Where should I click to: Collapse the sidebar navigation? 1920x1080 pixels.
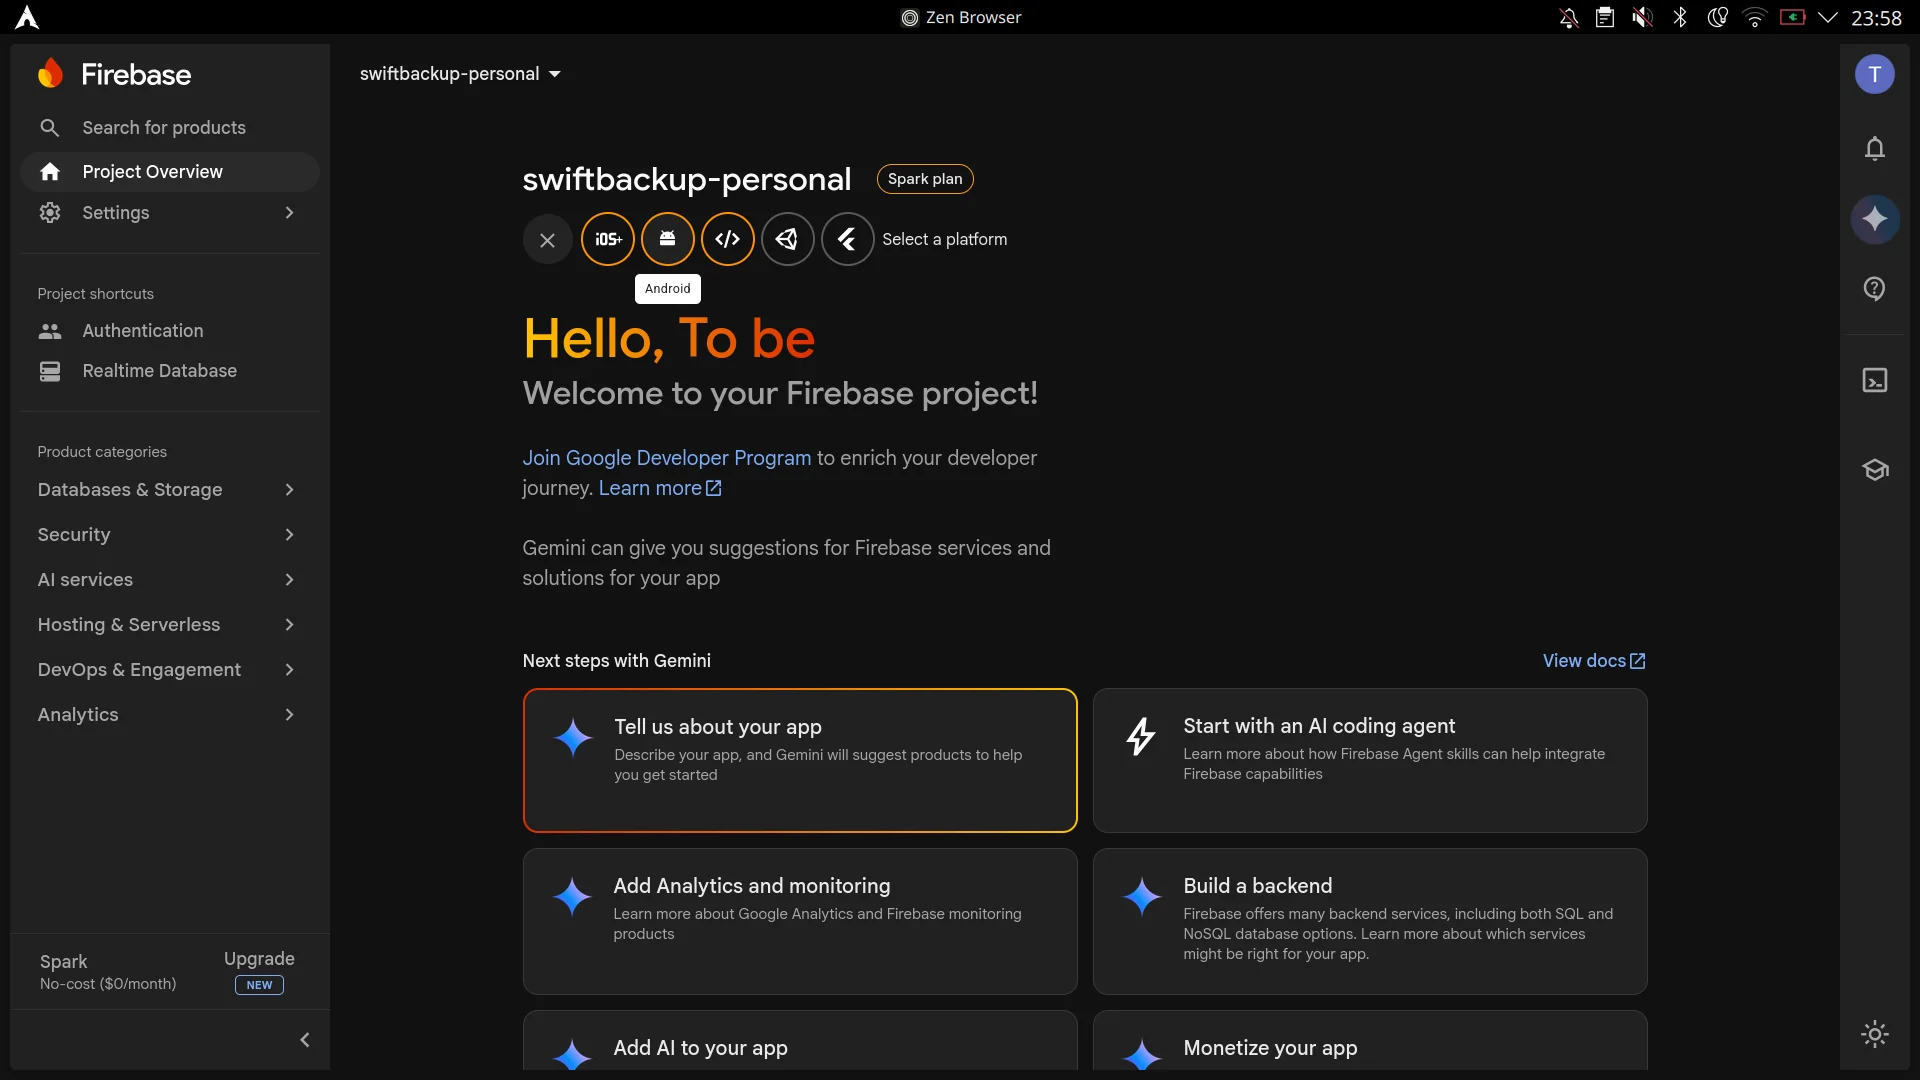pos(305,1040)
